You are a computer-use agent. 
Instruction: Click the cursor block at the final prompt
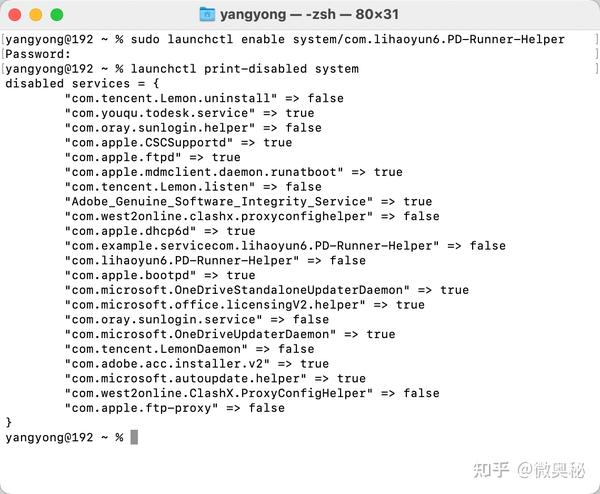pyautogui.click(x=134, y=437)
